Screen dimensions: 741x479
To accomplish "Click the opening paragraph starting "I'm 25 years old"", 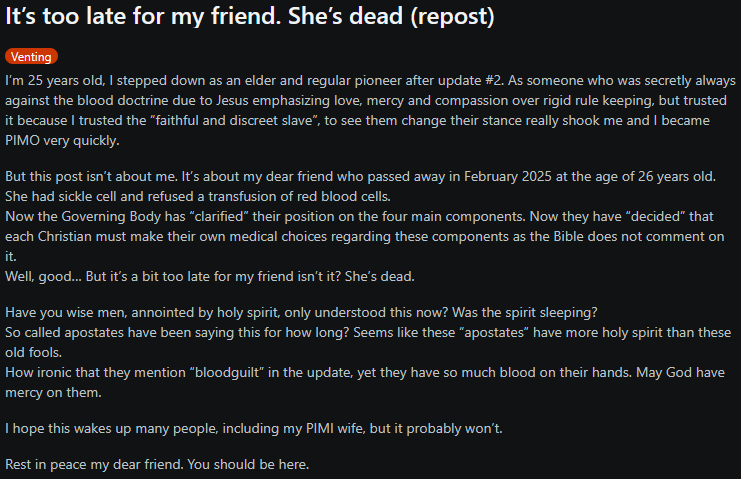I will 370,111.
